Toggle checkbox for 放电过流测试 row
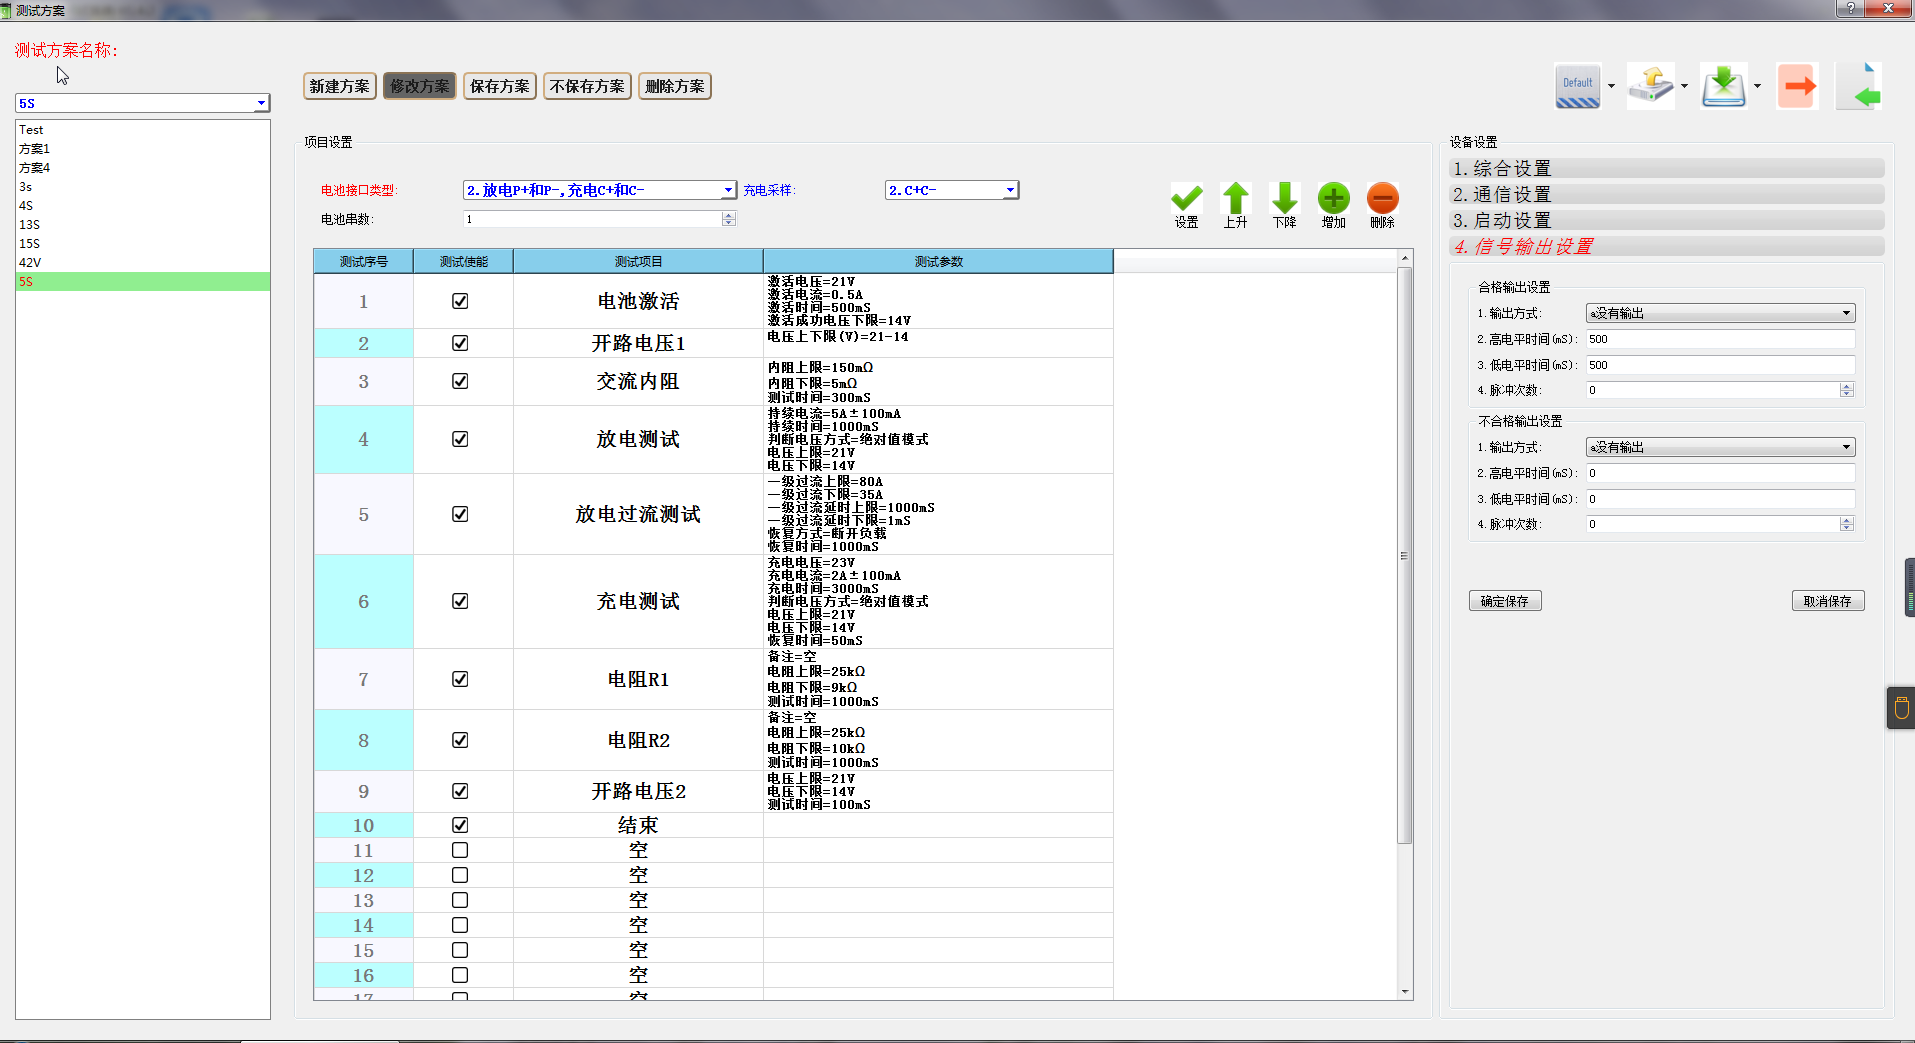 tap(460, 514)
